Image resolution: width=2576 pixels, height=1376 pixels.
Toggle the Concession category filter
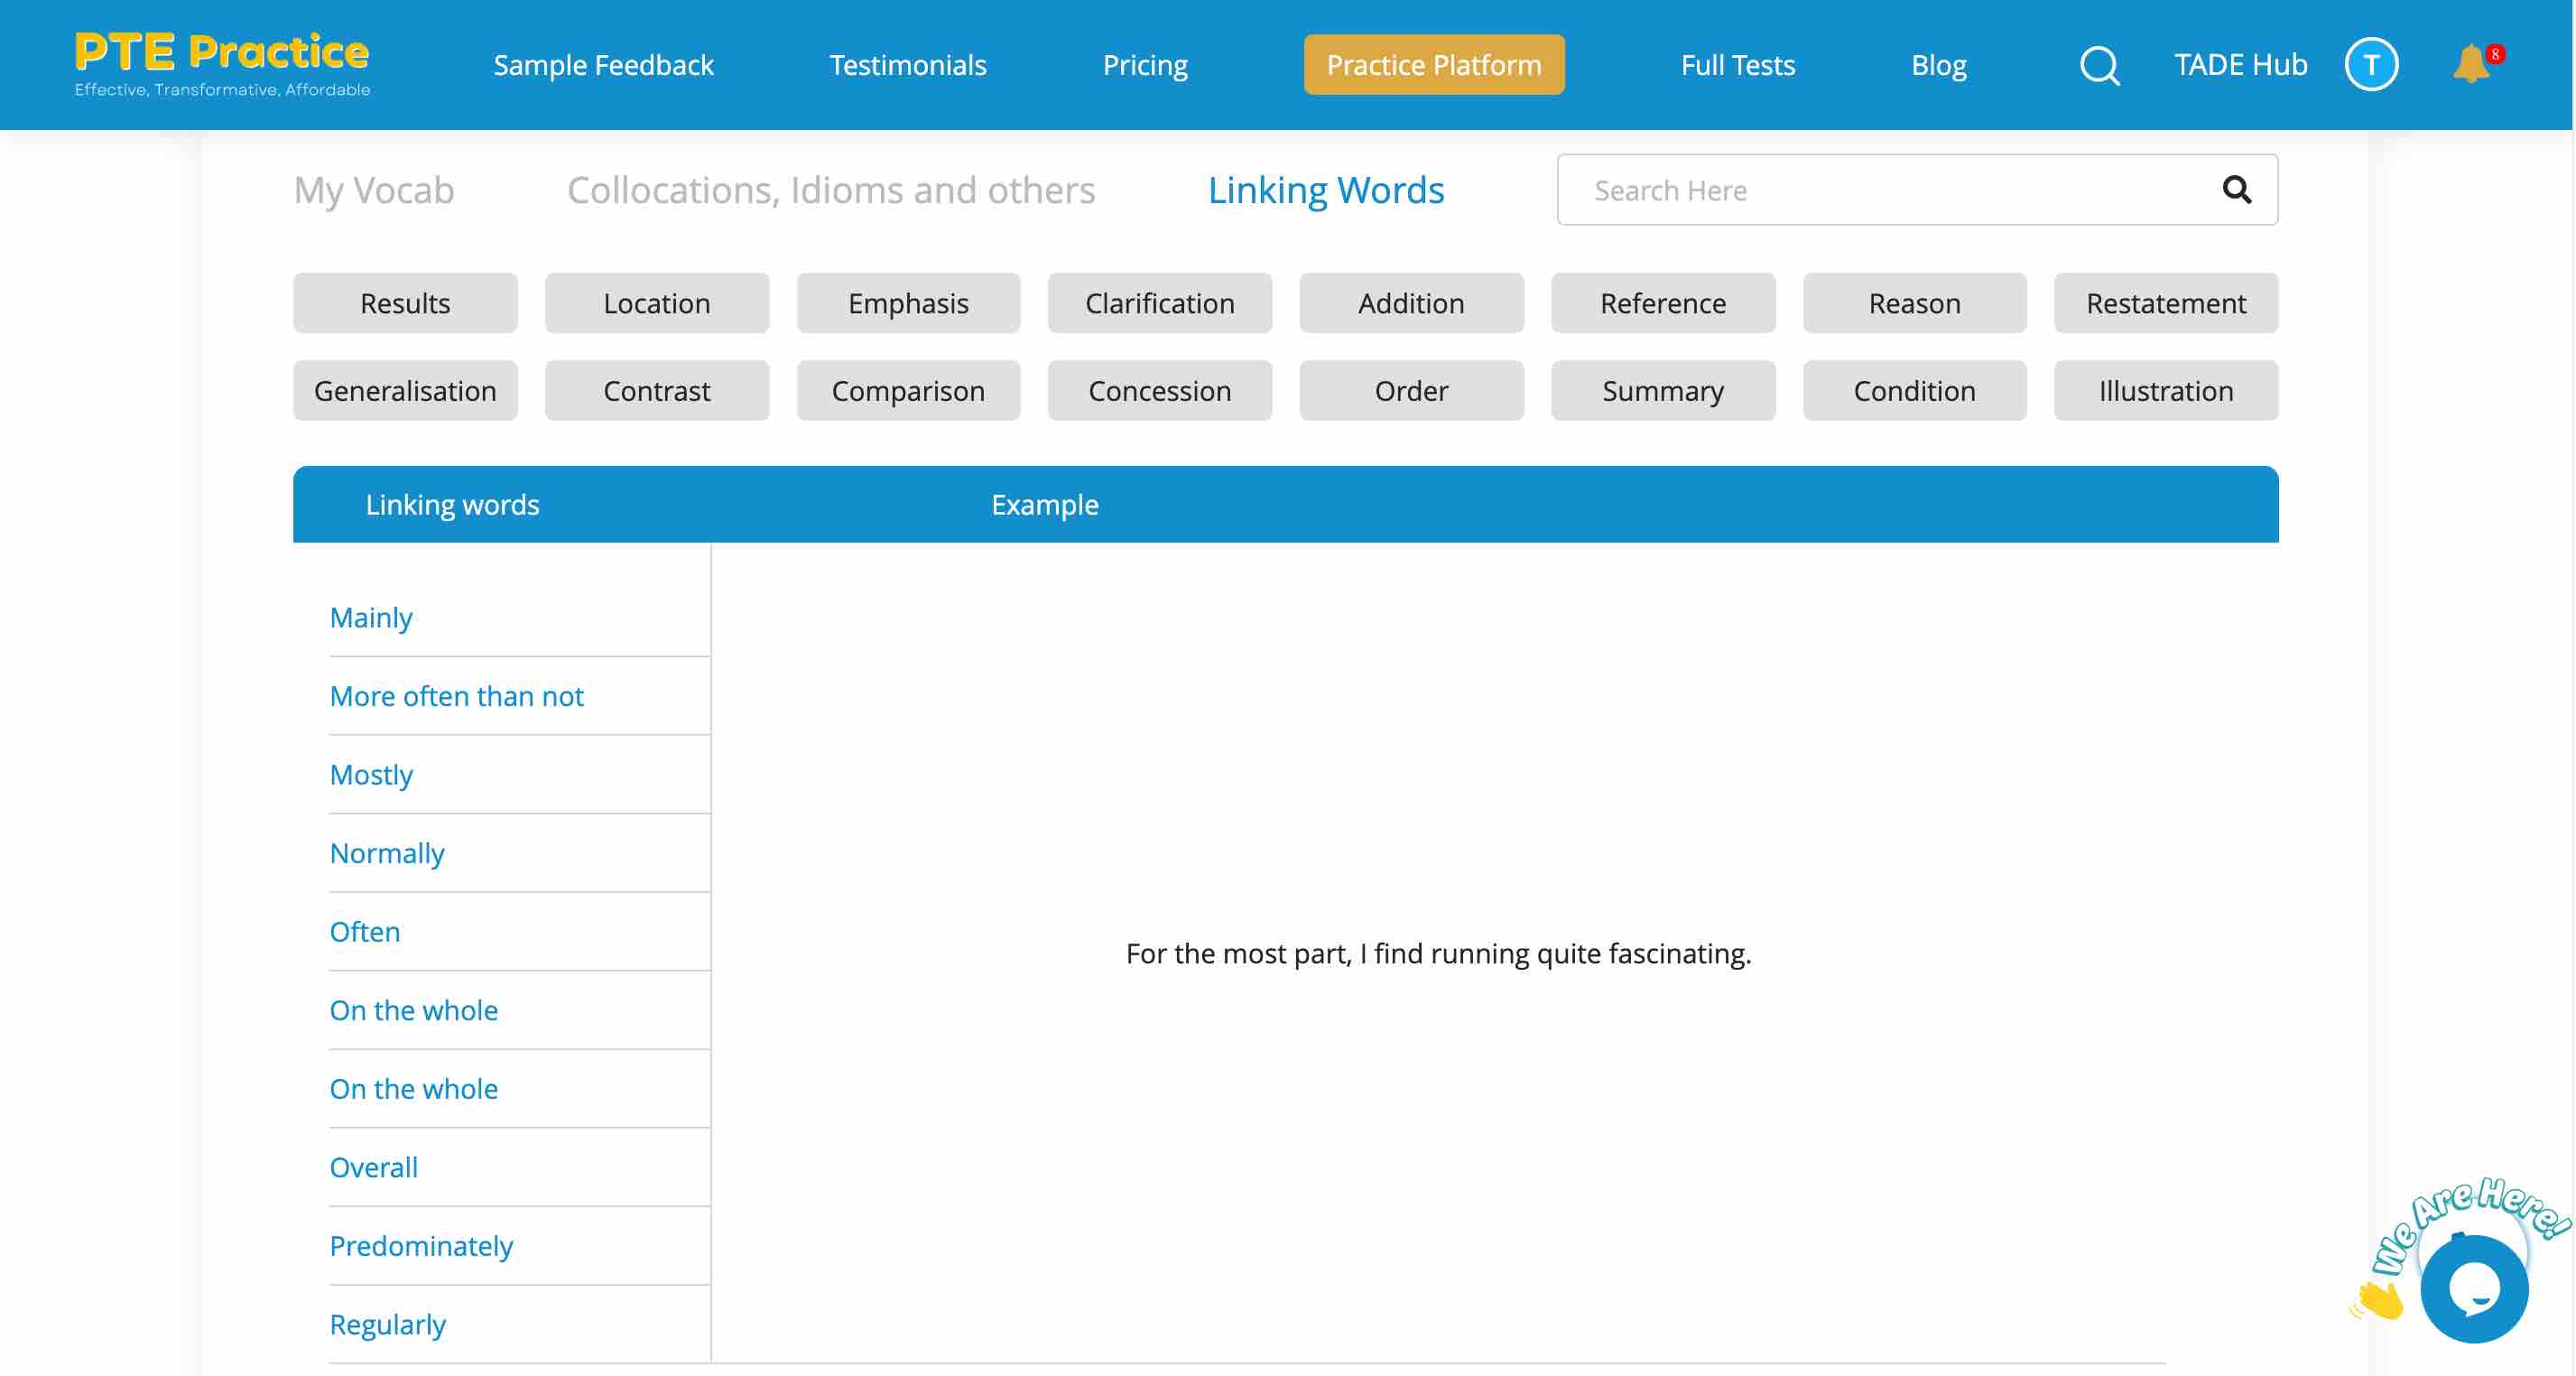coord(1160,389)
